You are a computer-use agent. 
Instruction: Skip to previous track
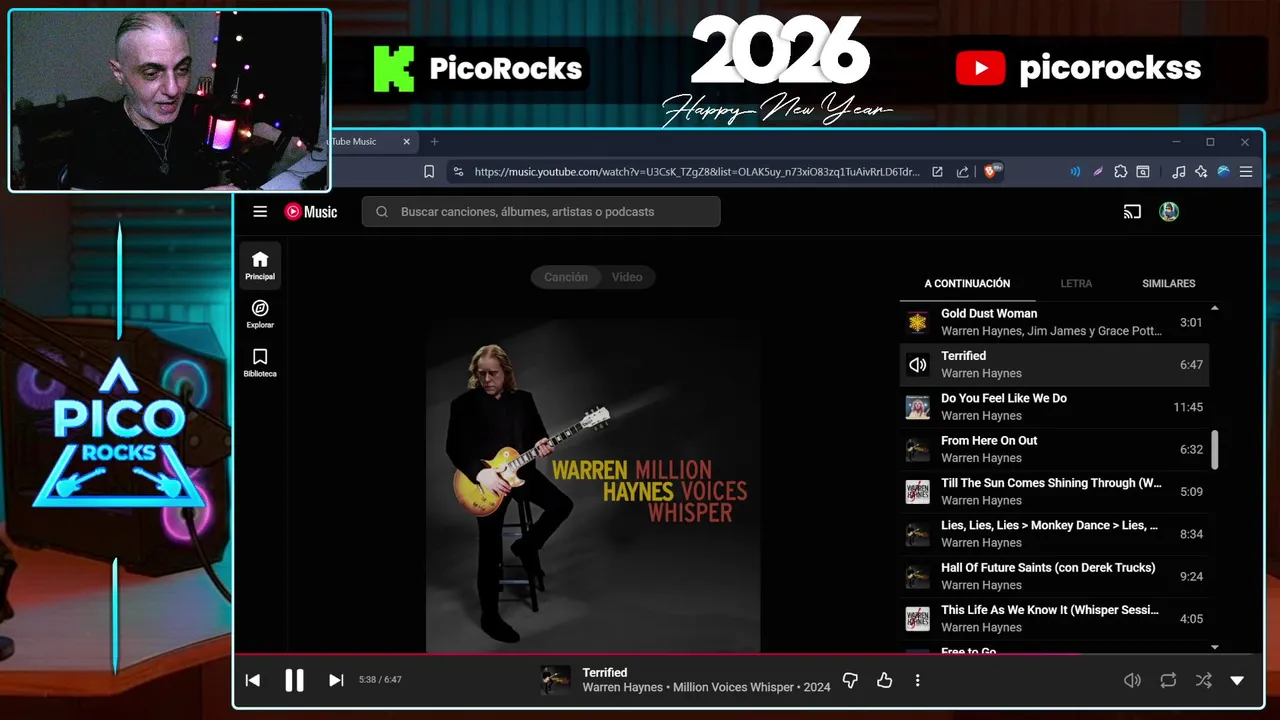253,680
